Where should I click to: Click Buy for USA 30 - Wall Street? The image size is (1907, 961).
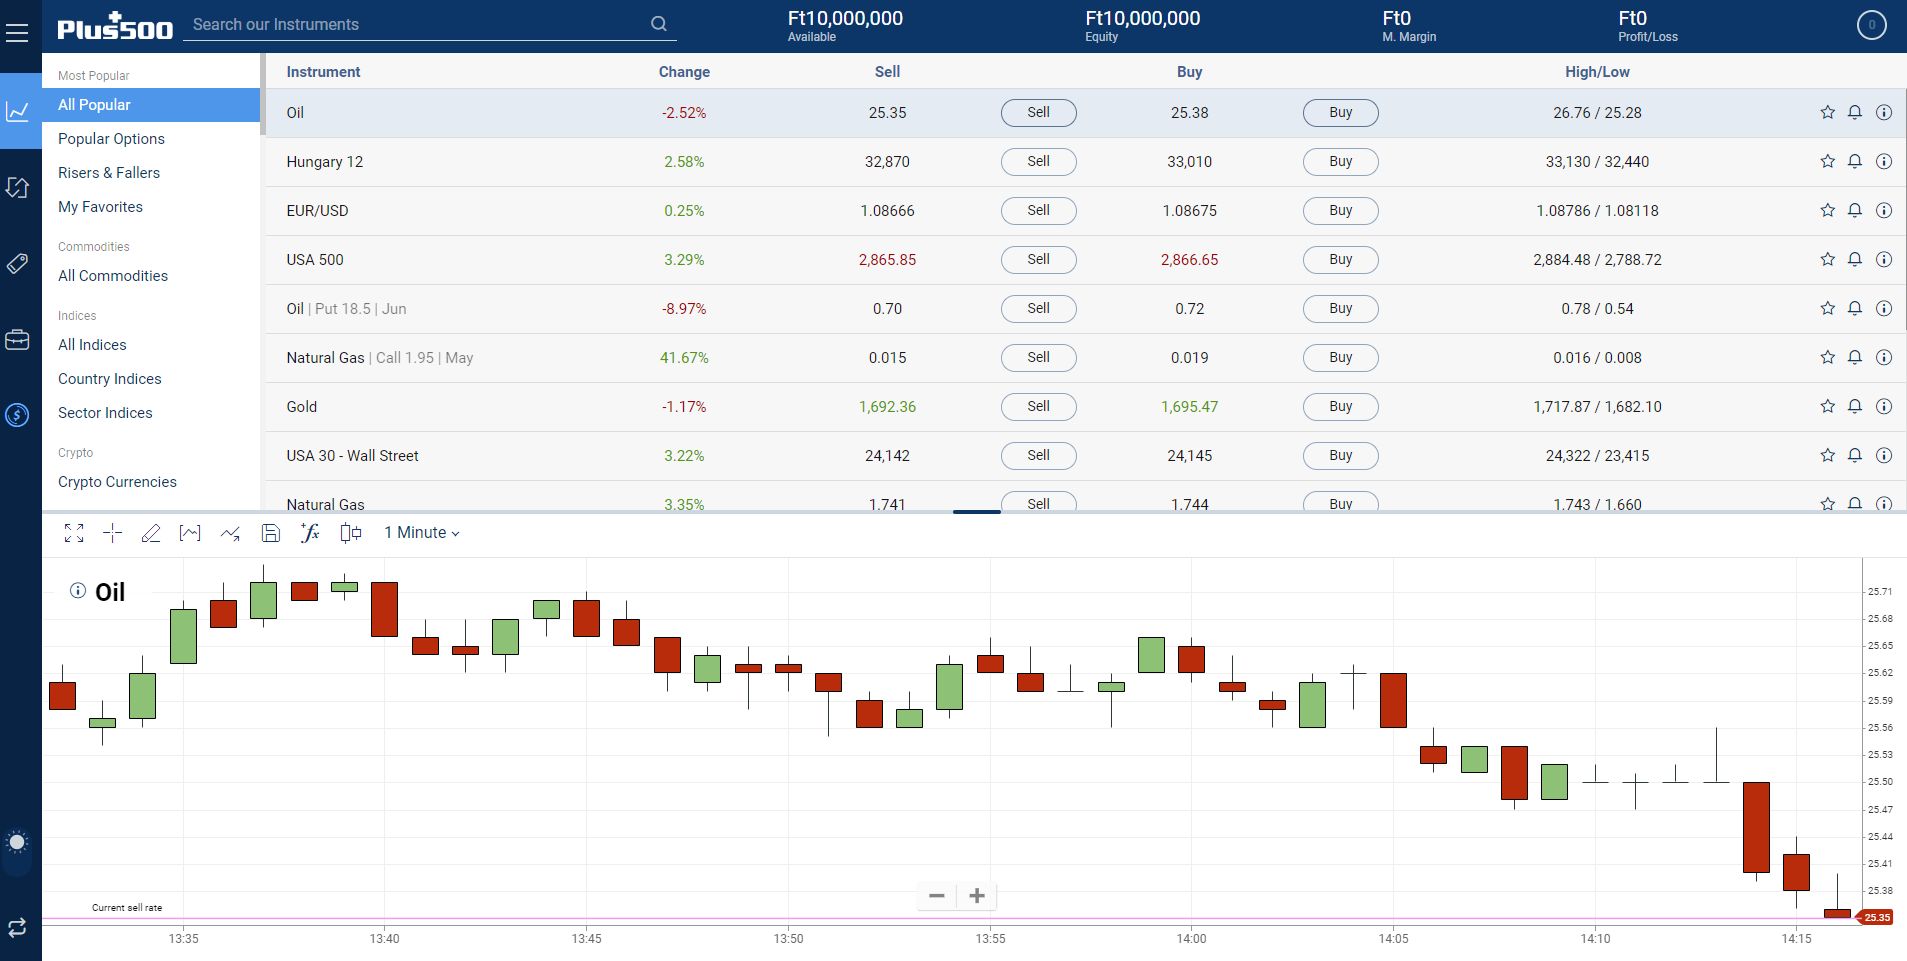click(x=1340, y=456)
